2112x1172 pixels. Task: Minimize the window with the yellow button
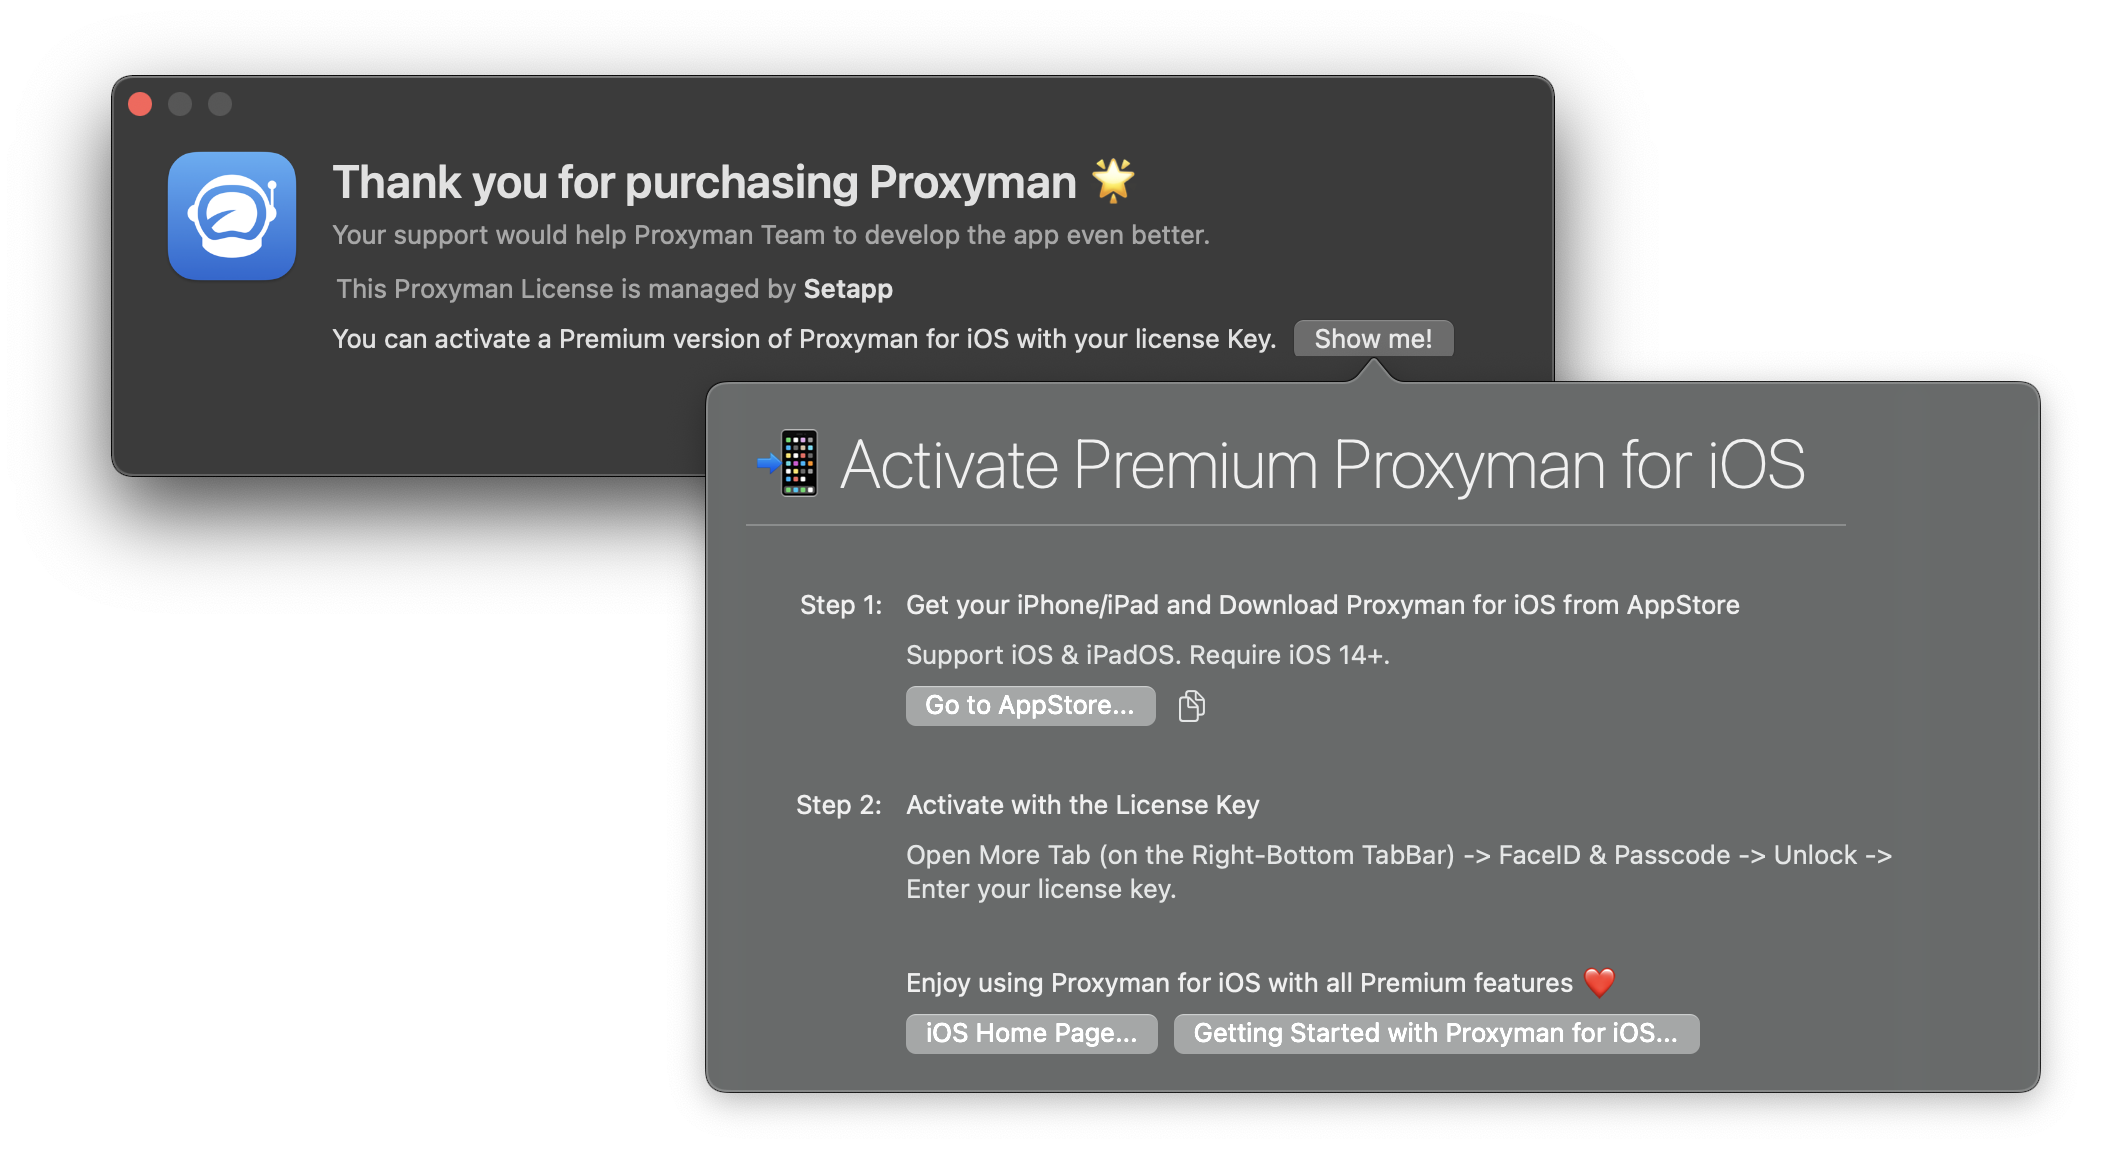tap(180, 103)
